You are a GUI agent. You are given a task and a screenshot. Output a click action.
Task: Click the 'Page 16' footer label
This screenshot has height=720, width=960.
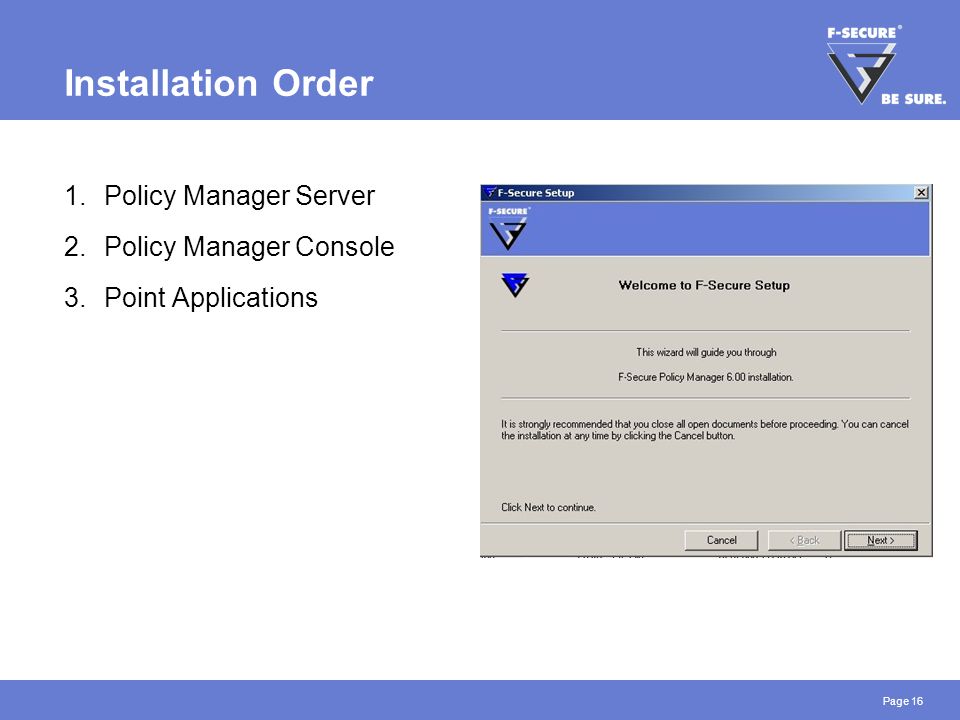(x=902, y=701)
